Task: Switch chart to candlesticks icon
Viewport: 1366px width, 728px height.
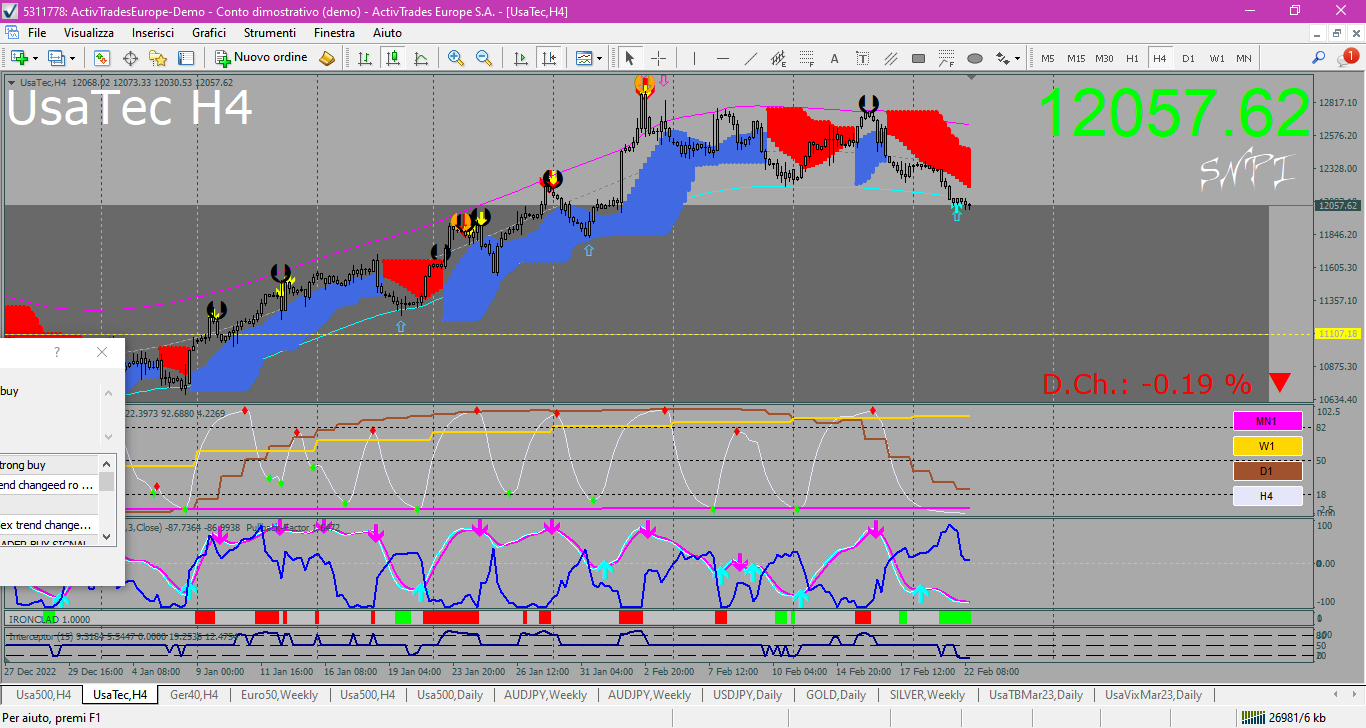Action: 393,58
